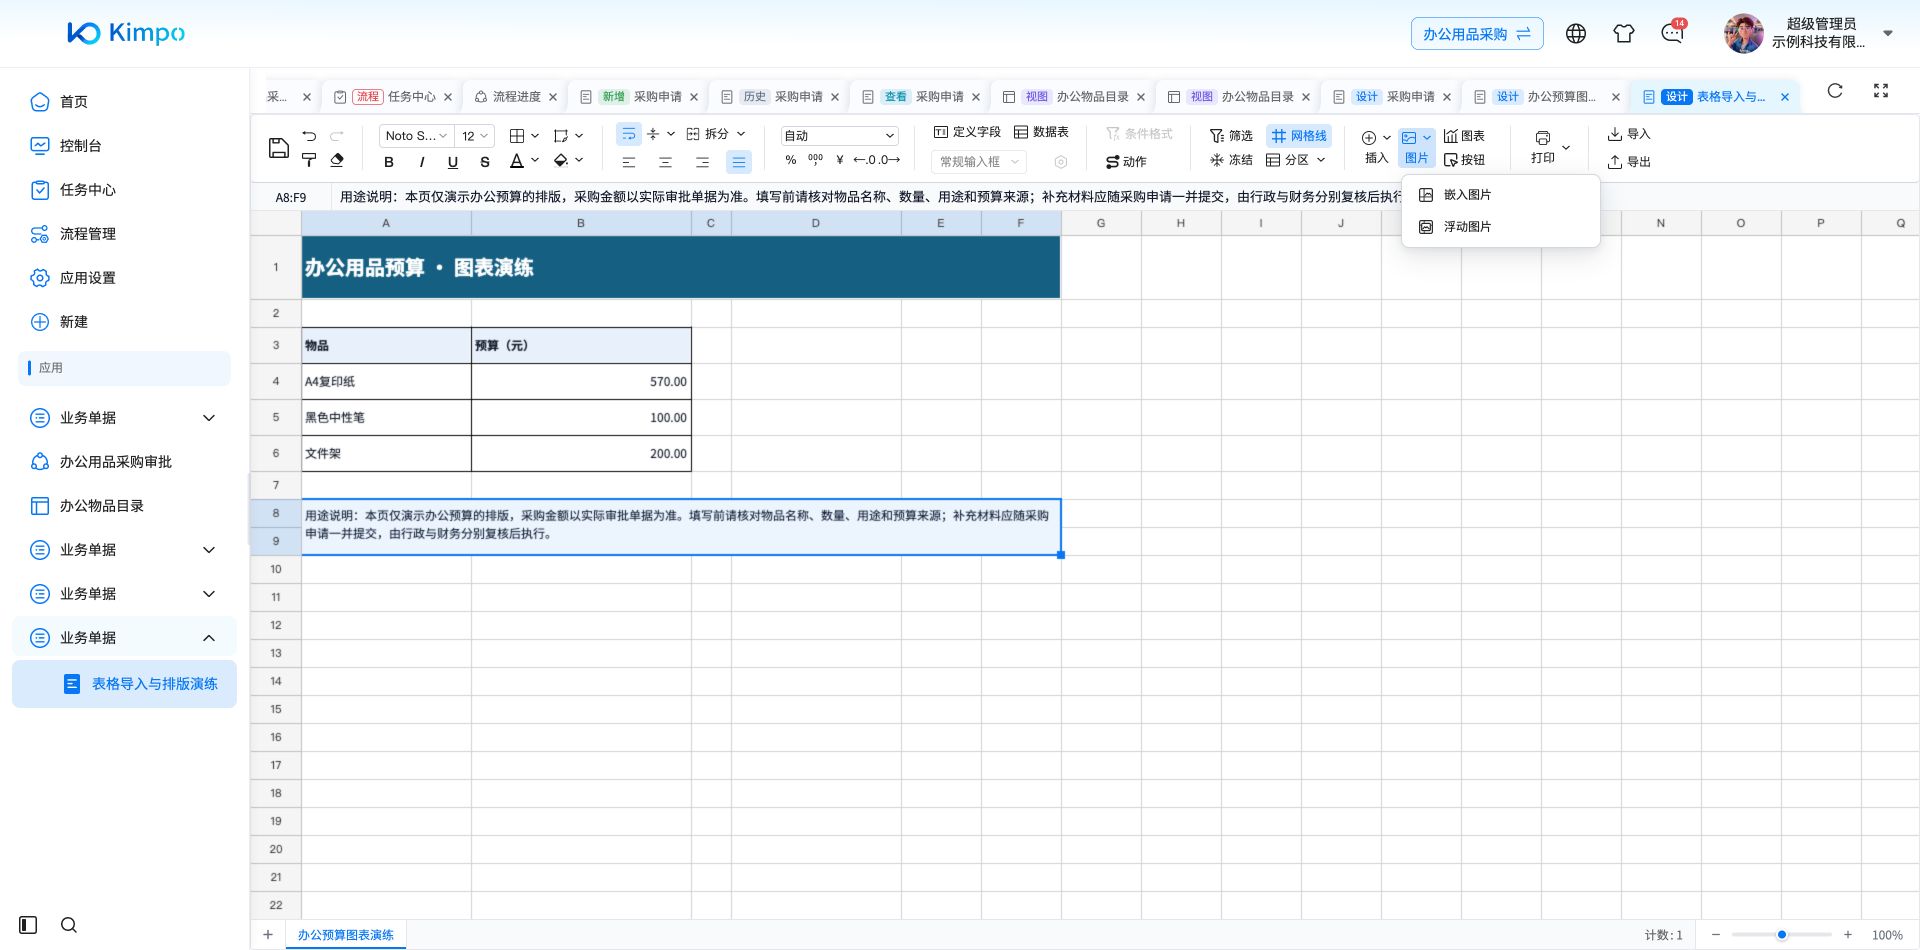Click the 办公用品采购 switch button
The height and width of the screenshot is (950, 1920).
(x=1477, y=34)
